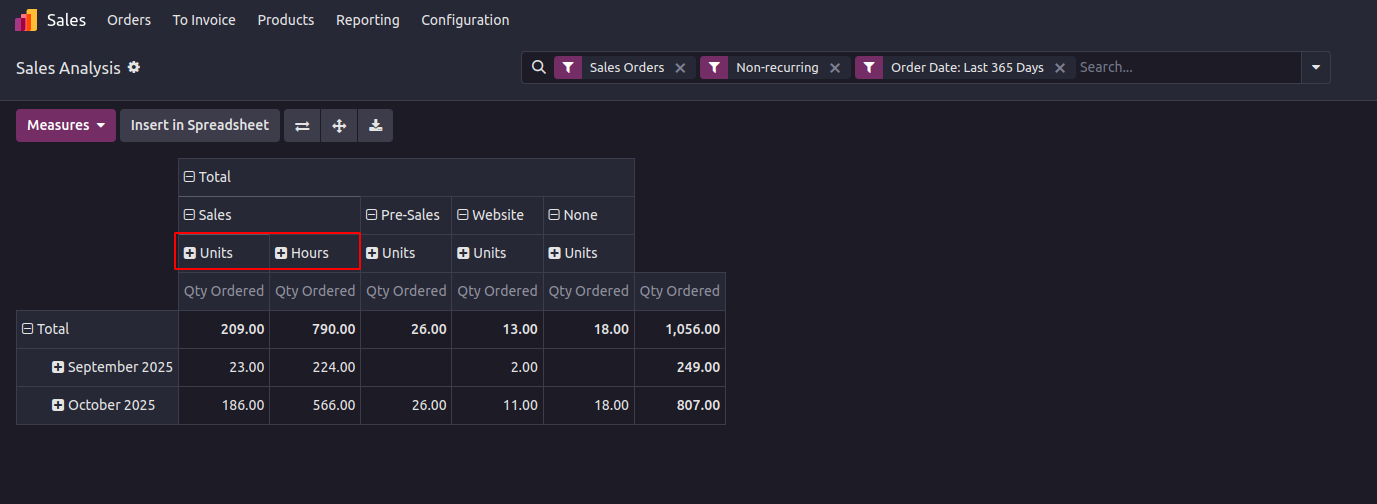This screenshot has height=504, width=1377.
Task: Open the Measures dropdown
Action: 66,126
